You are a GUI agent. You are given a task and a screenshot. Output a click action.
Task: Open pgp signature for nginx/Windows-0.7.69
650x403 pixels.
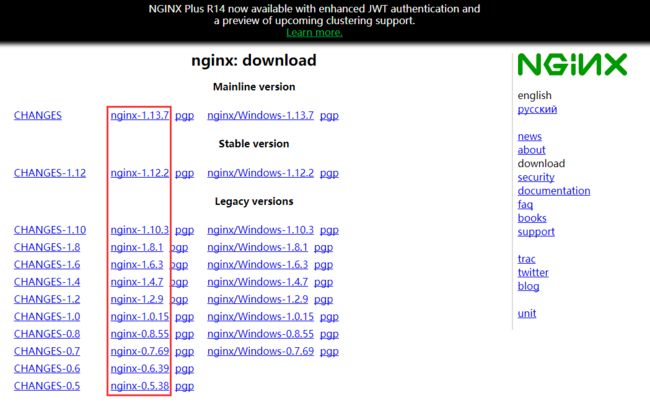point(329,352)
